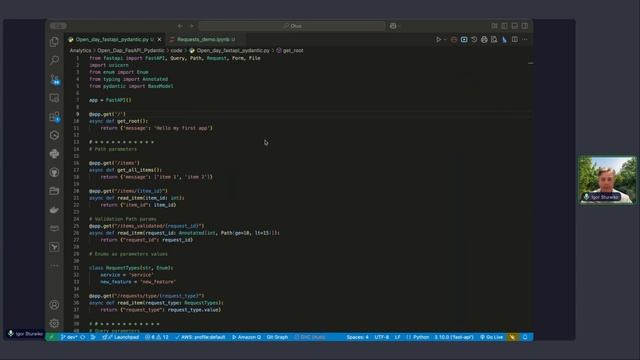Image resolution: width=640 pixels, height=360 pixels.
Task: Change indentation via Spaces: 4
Action: pyautogui.click(x=358, y=337)
